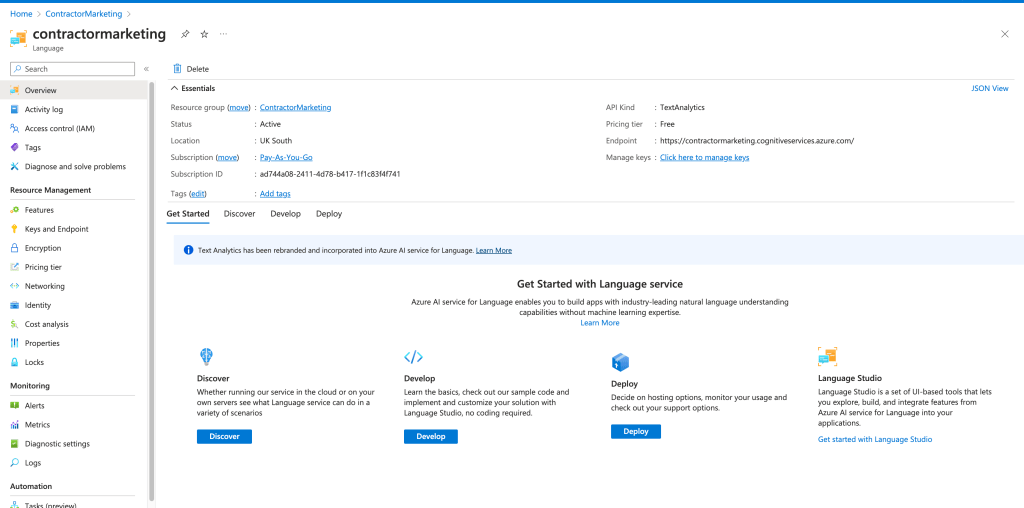Click the sidebar Search input field

point(72,69)
